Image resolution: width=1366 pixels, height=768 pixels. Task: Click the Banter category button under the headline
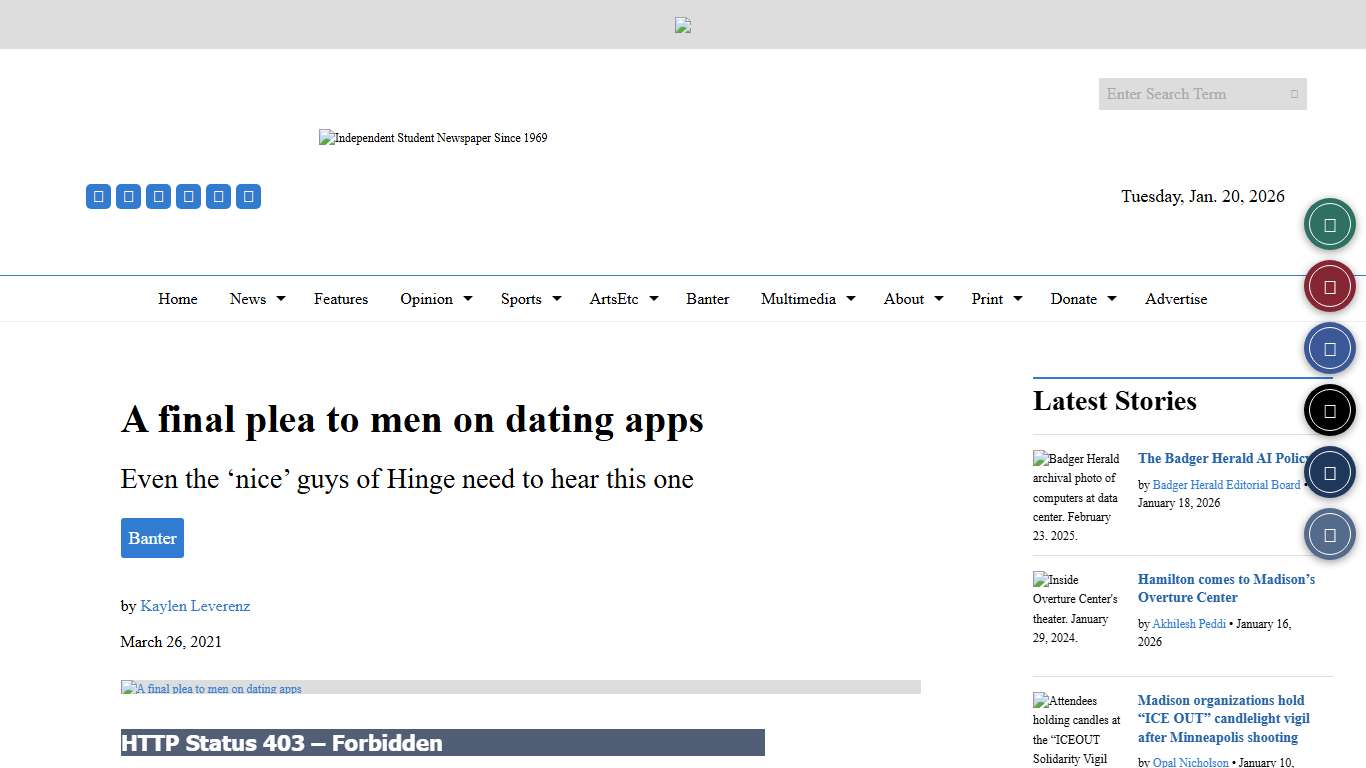152,537
